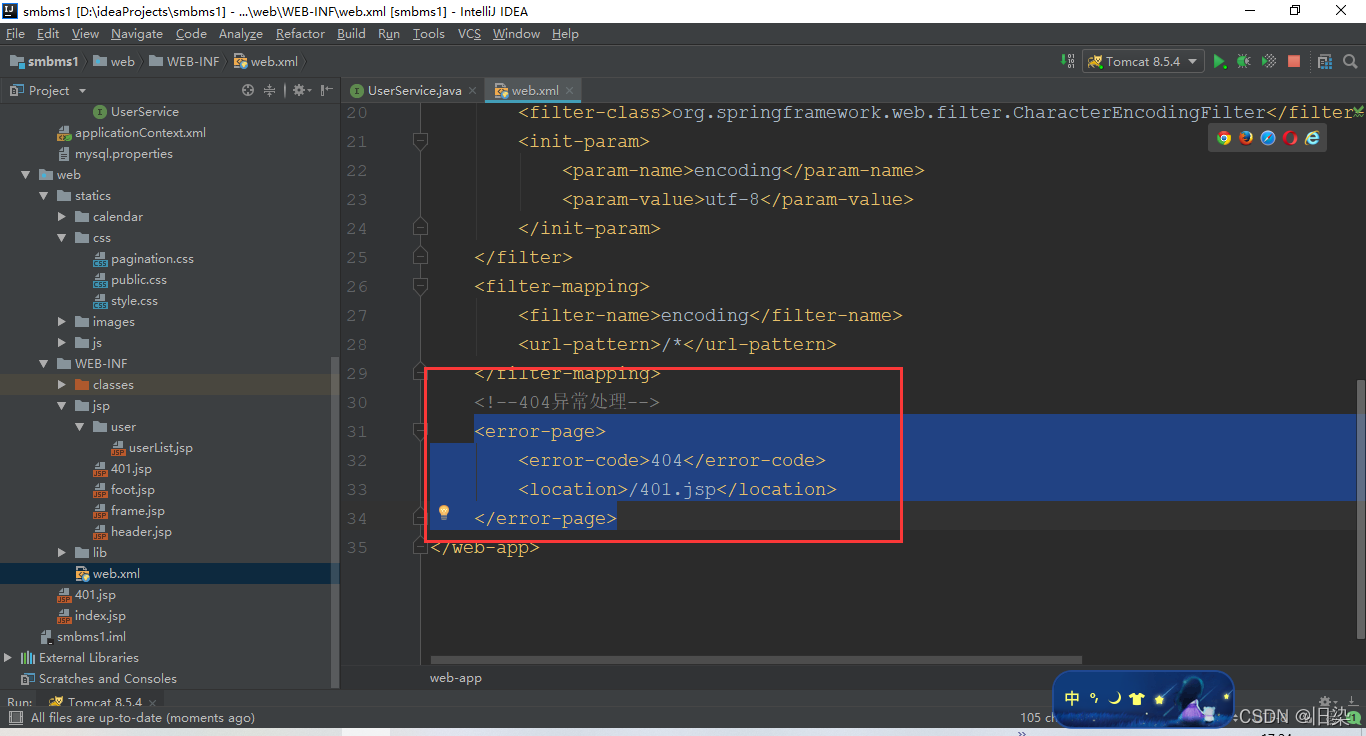Click the red Stop button

pyautogui.click(x=1294, y=61)
